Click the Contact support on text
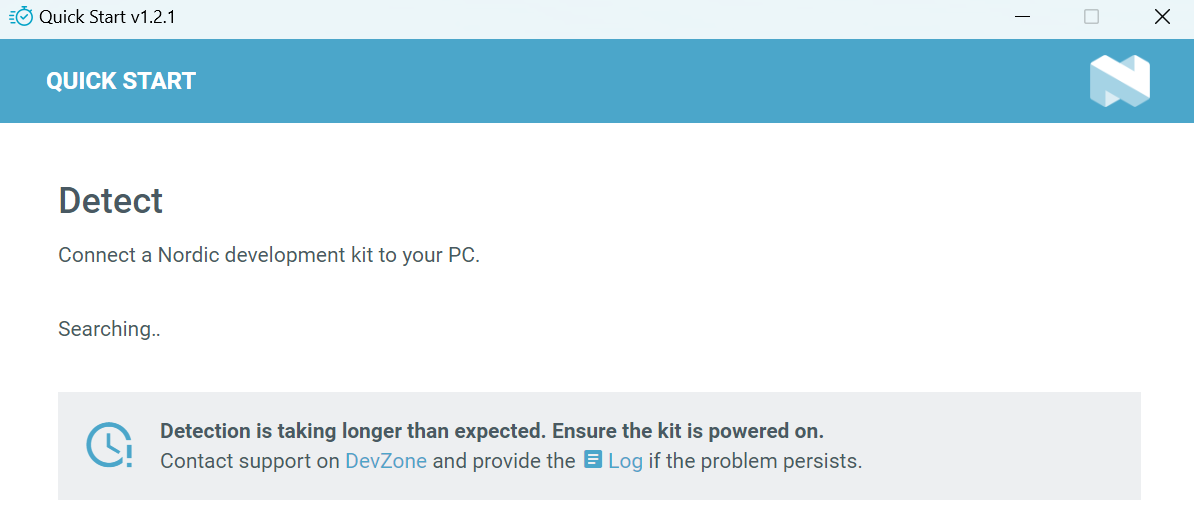The image size is (1194, 529). (251, 461)
